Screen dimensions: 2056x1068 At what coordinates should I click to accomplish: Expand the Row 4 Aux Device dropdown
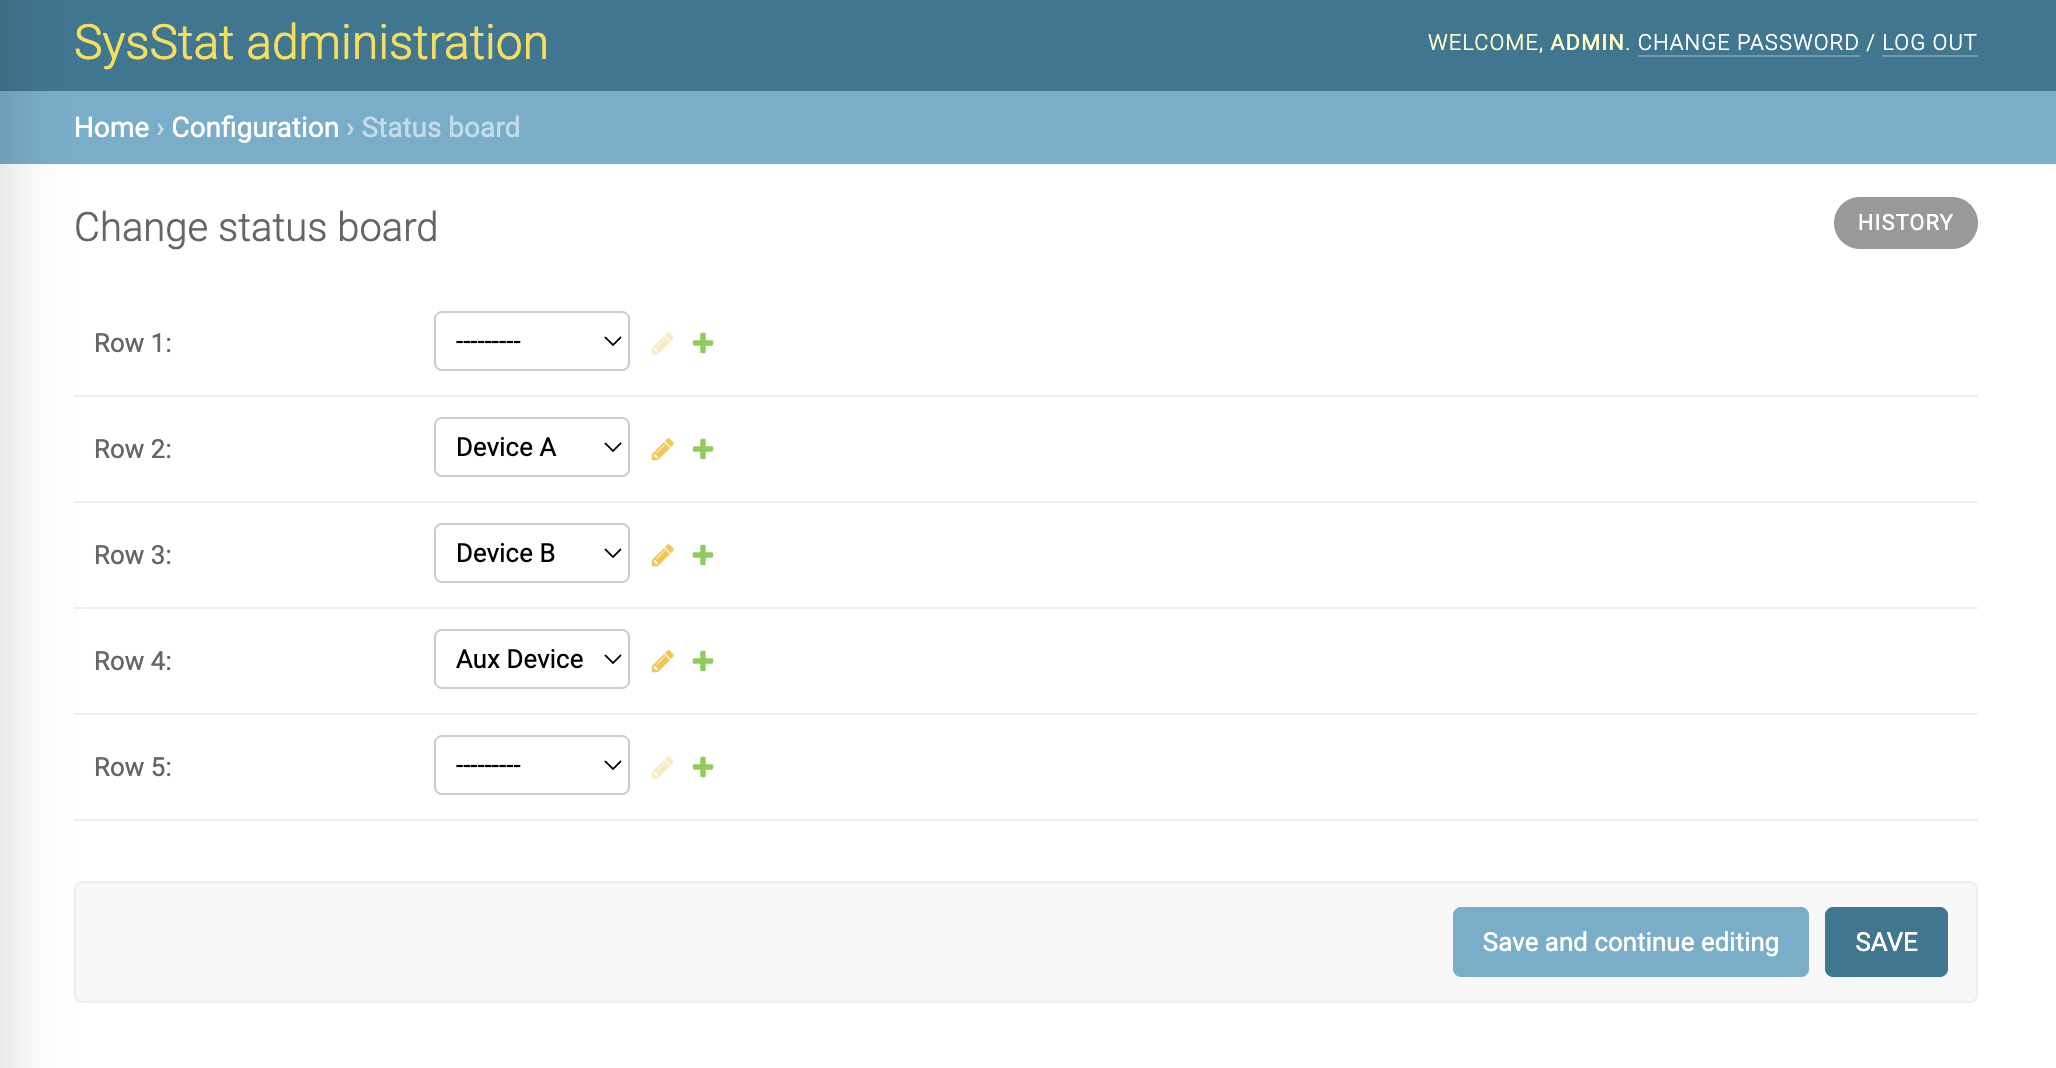coord(531,659)
